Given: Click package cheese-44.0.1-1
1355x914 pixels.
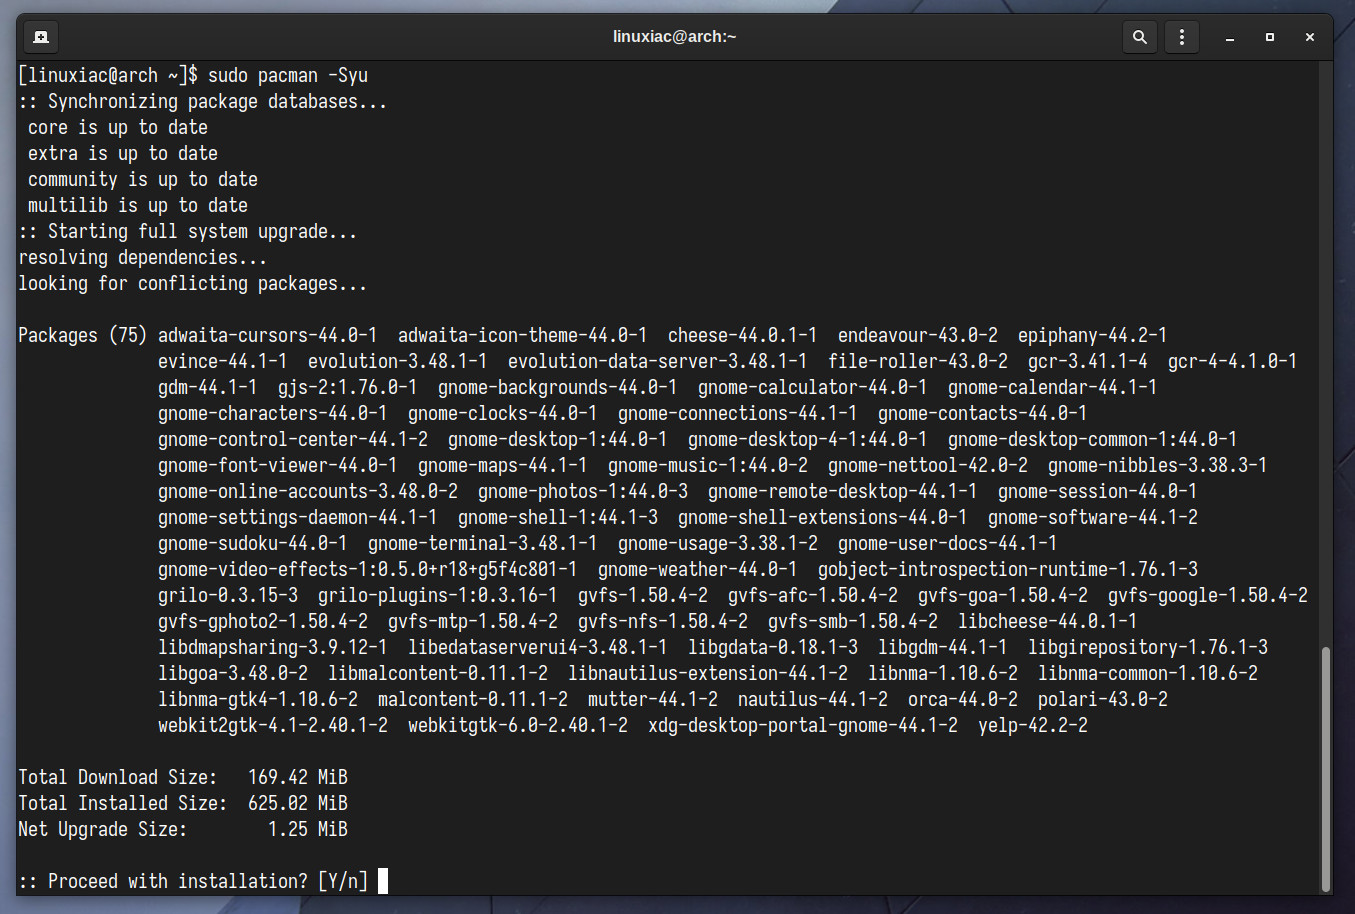Looking at the screenshot, I should (743, 336).
